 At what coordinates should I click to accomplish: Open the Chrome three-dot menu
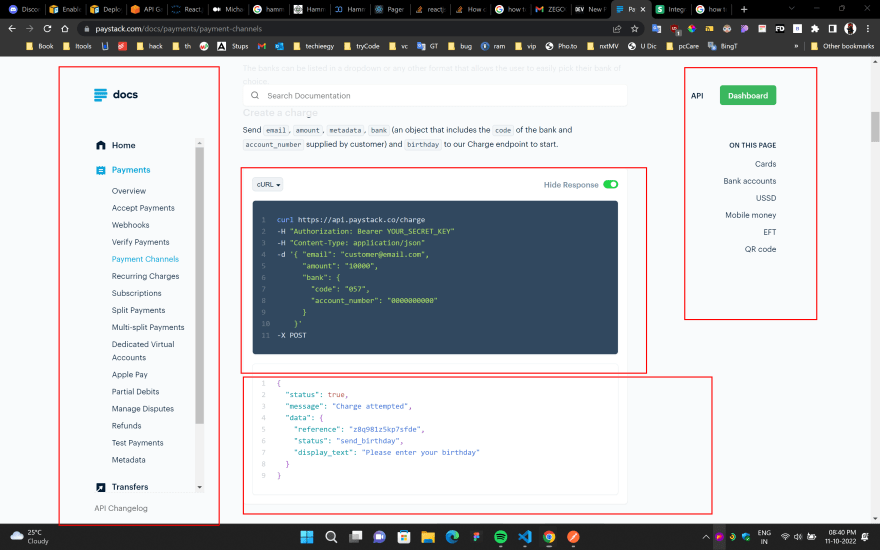coord(868,29)
